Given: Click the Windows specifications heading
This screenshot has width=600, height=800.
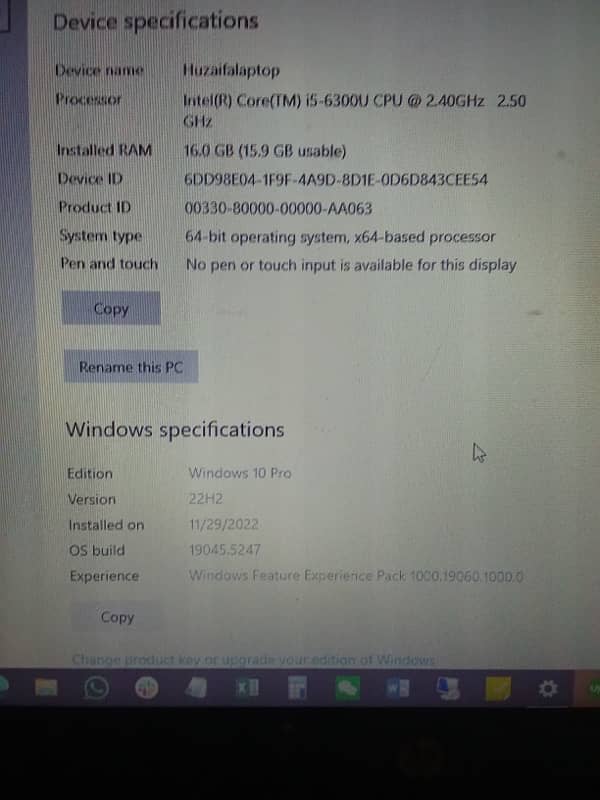Looking at the screenshot, I should [x=175, y=430].
